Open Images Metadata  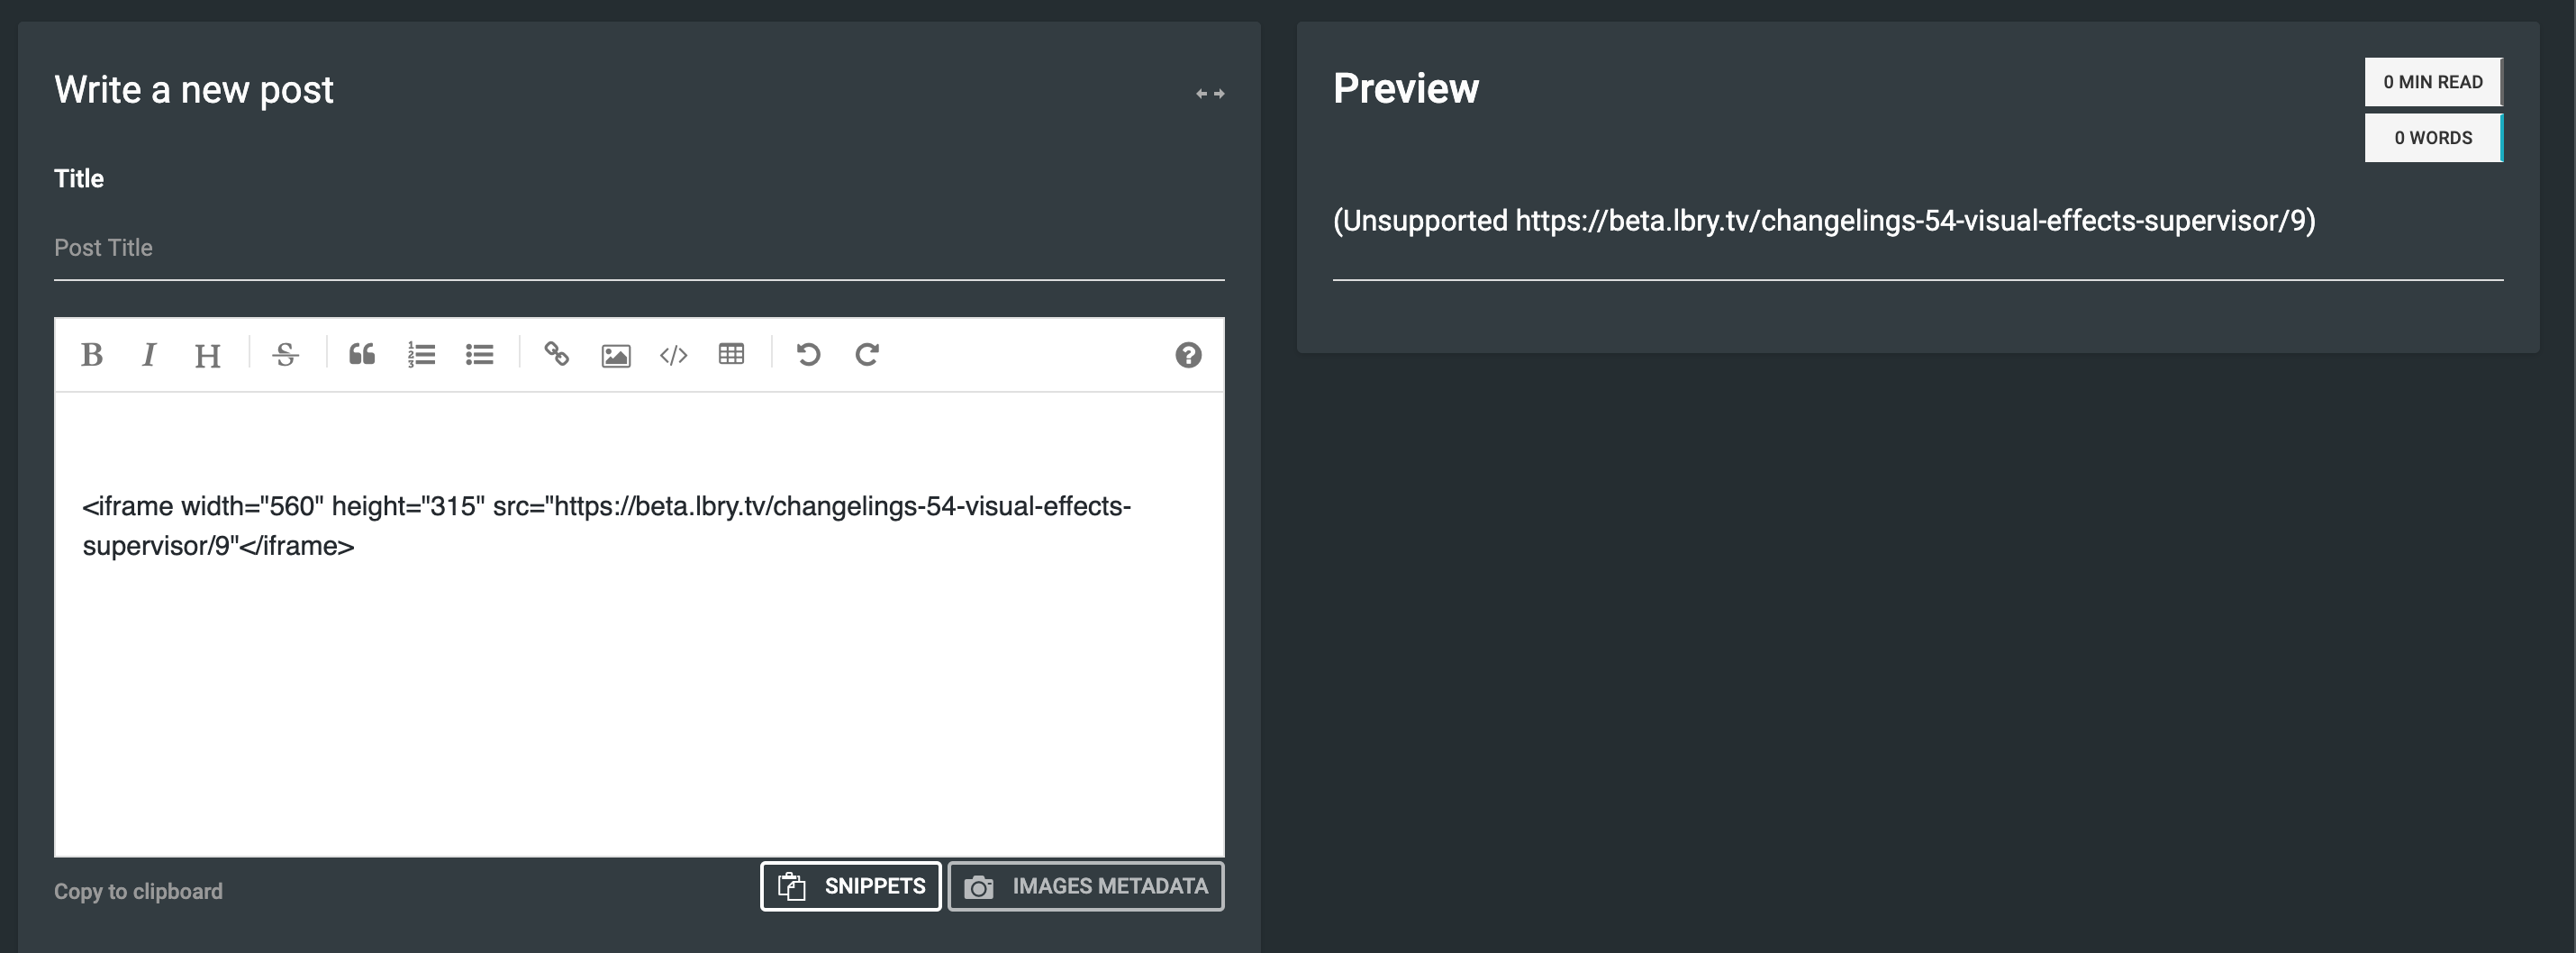(1086, 887)
